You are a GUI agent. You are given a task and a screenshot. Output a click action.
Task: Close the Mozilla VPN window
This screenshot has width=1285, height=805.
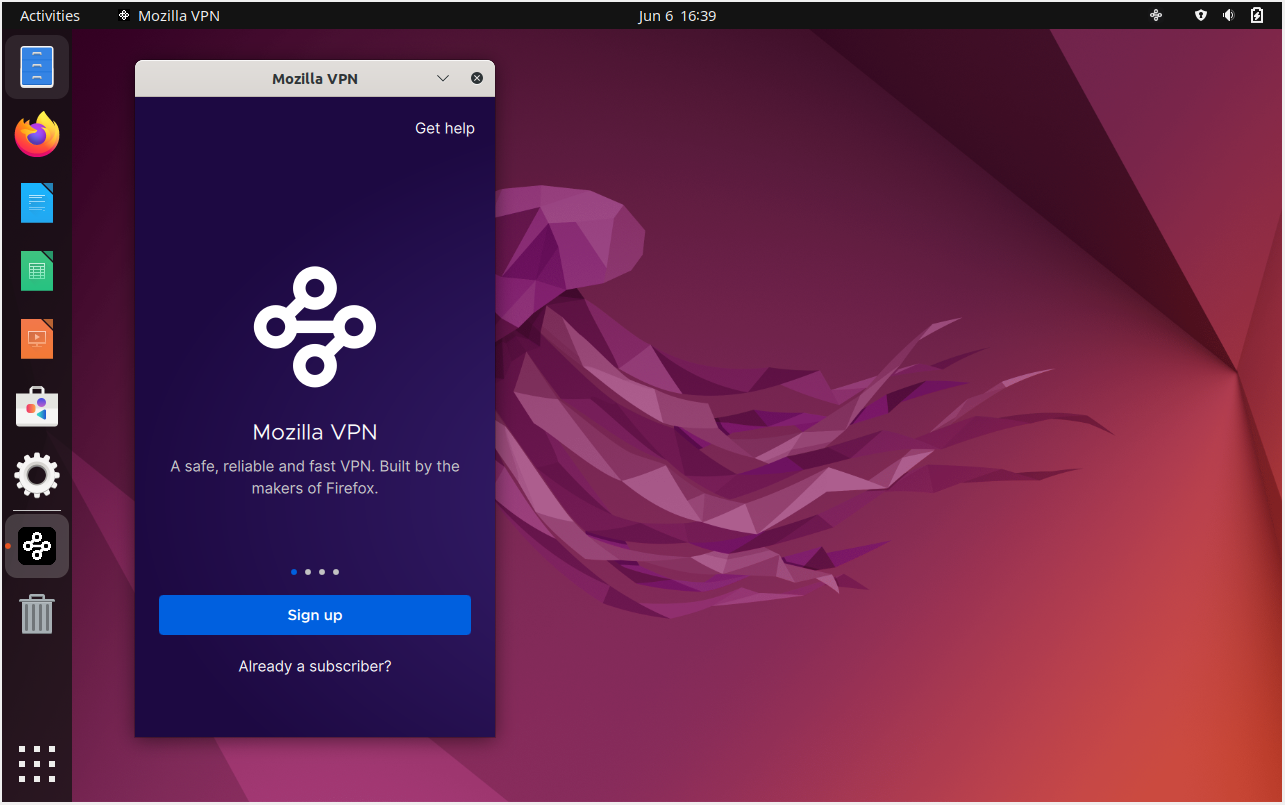click(x=477, y=78)
